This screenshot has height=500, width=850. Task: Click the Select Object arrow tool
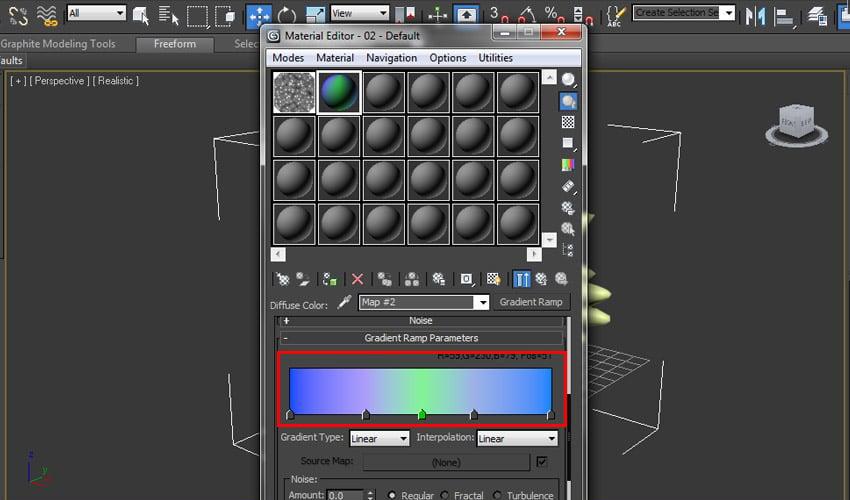tap(141, 15)
